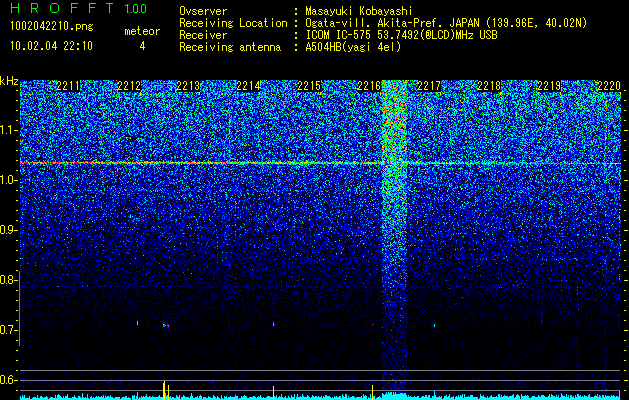Click the meteor echo dot near 2217
Image resolution: width=629 pixels, height=400 pixels.
tap(434, 325)
